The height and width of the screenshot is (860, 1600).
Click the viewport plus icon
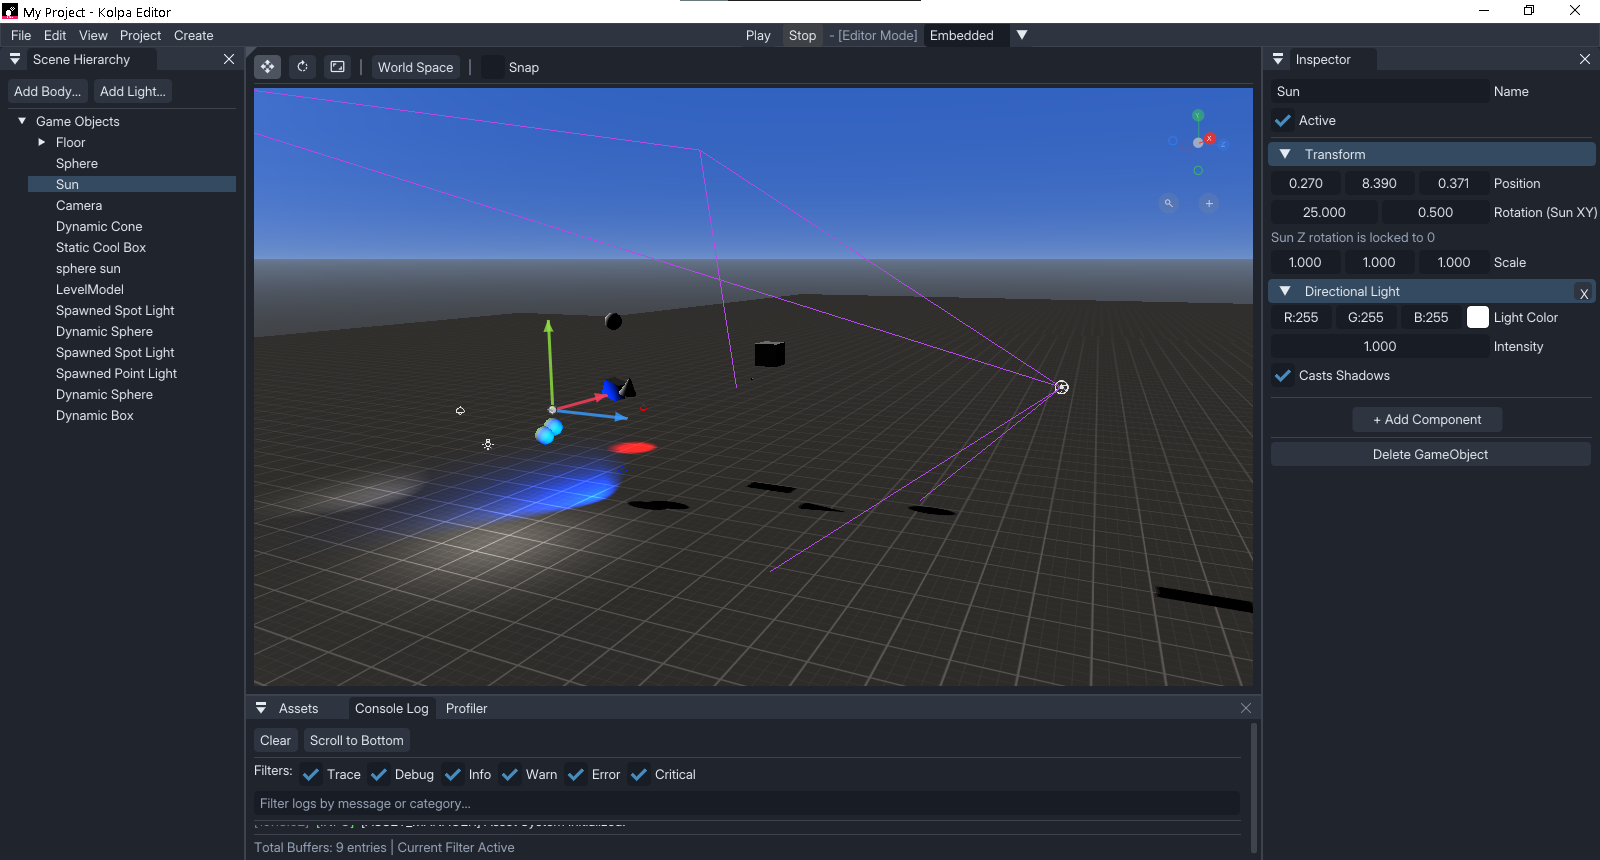tap(1209, 203)
